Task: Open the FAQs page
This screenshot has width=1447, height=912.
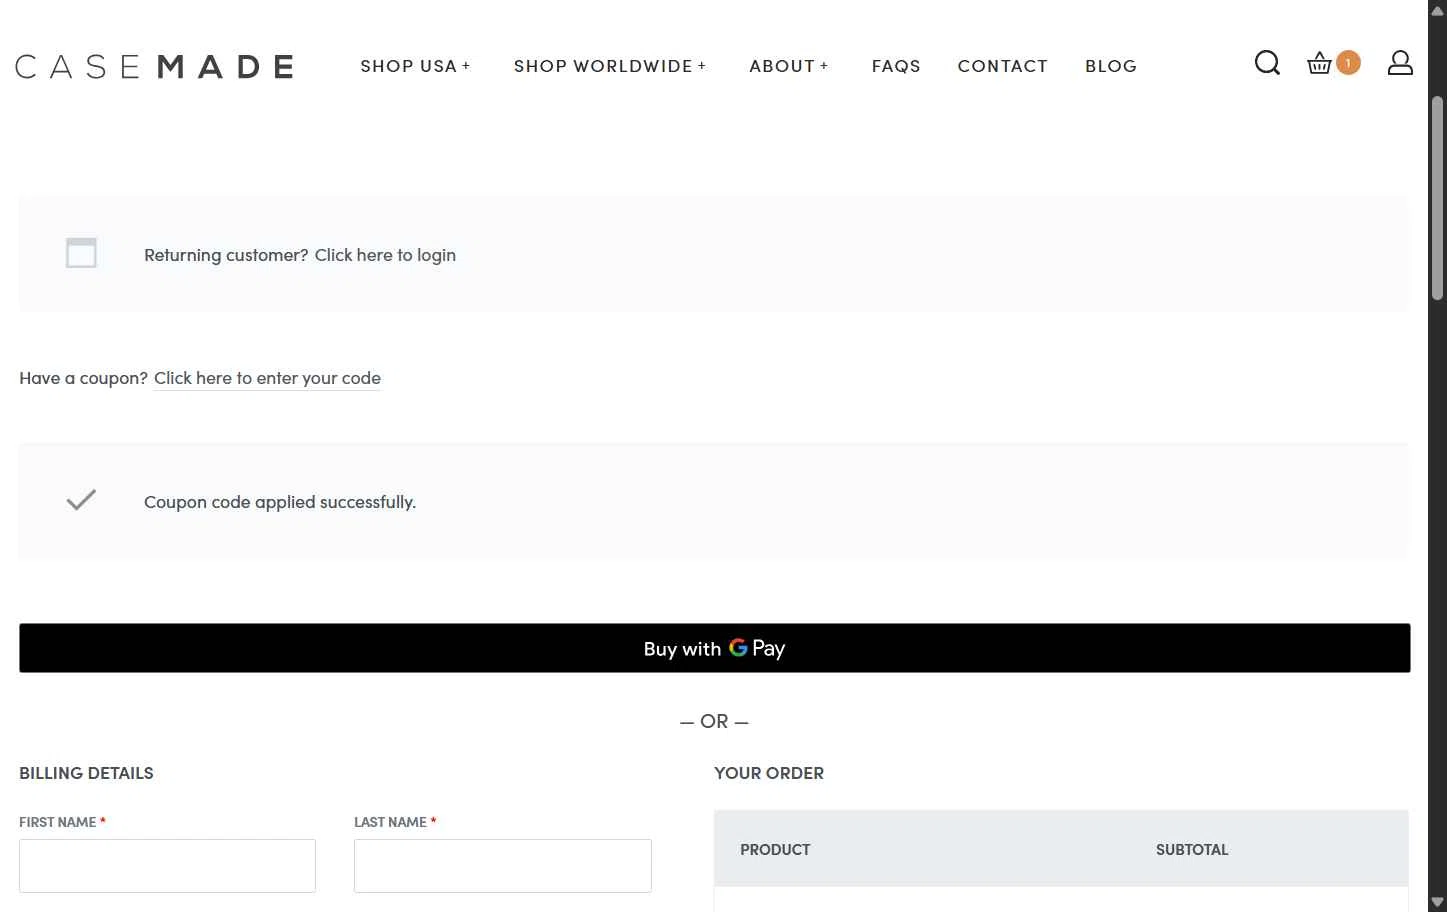Action: click(x=896, y=66)
